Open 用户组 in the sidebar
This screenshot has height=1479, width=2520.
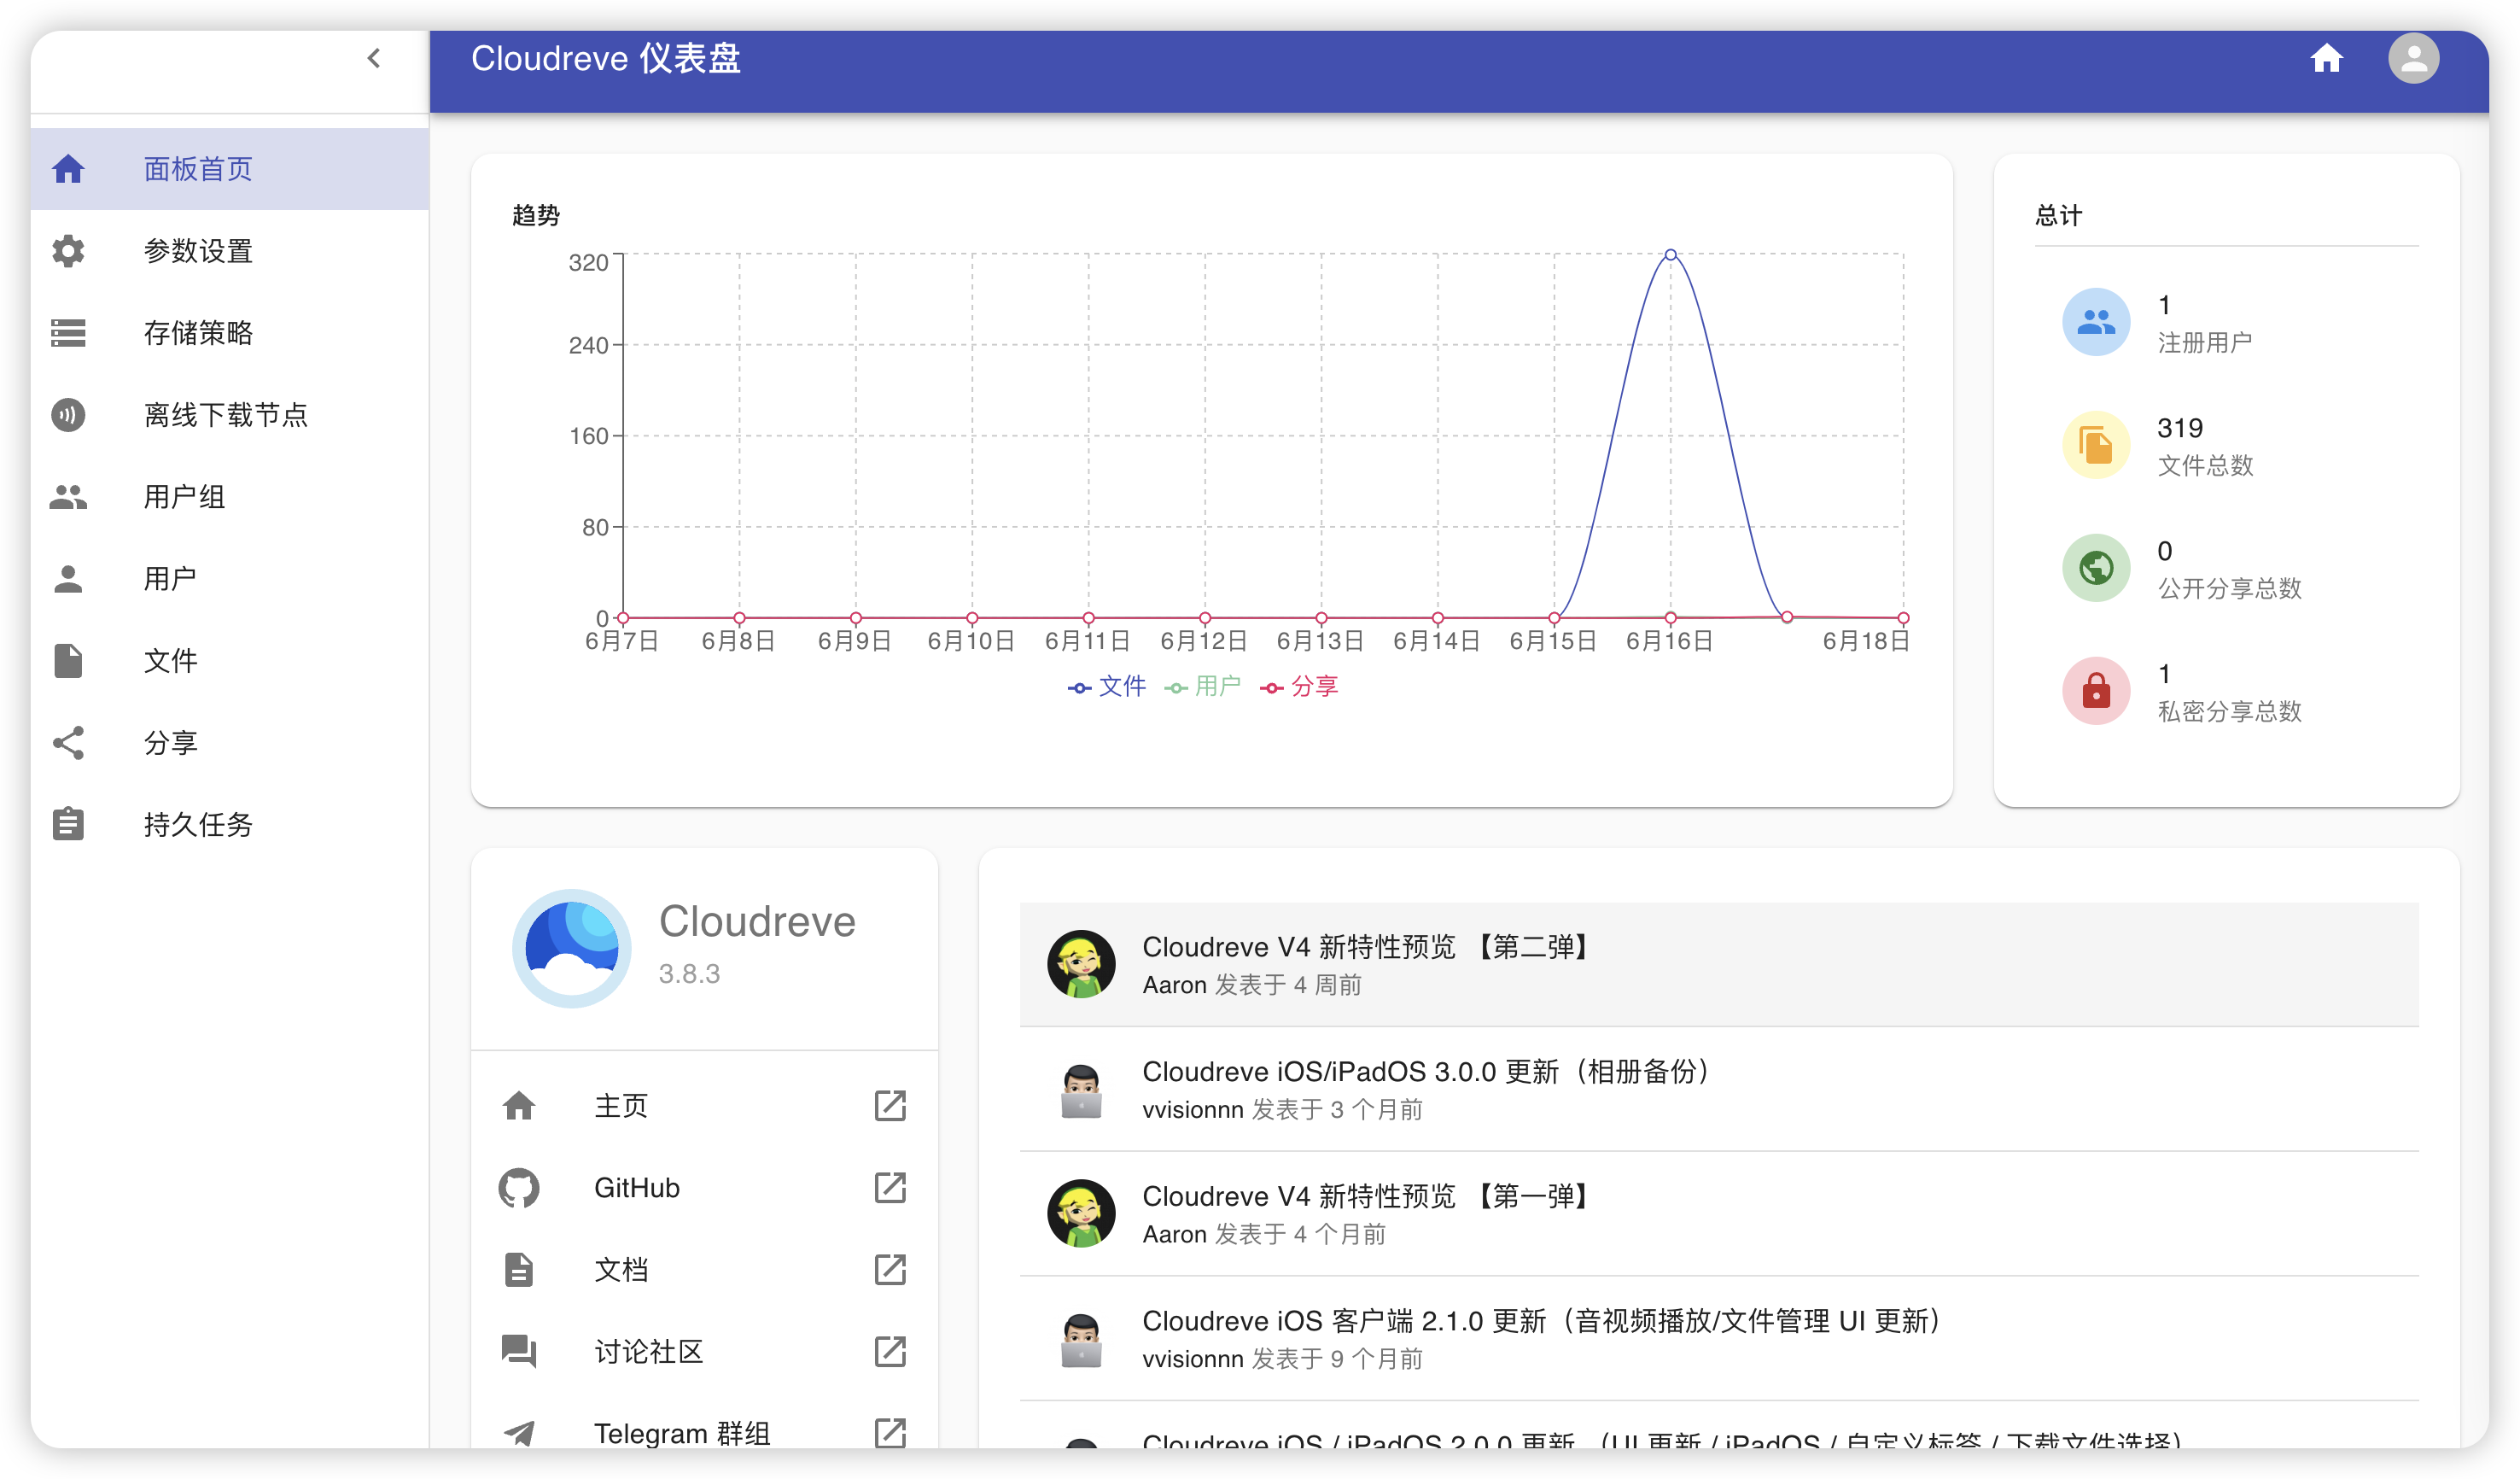pyautogui.click(x=230, y=496)
